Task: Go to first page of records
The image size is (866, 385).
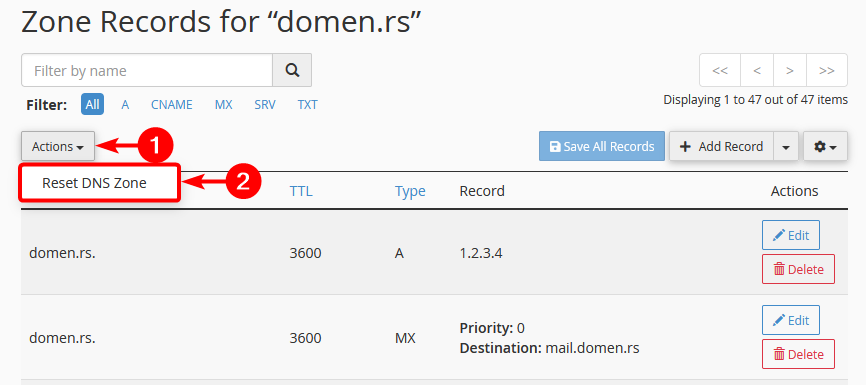Action: tap(720, 70)
